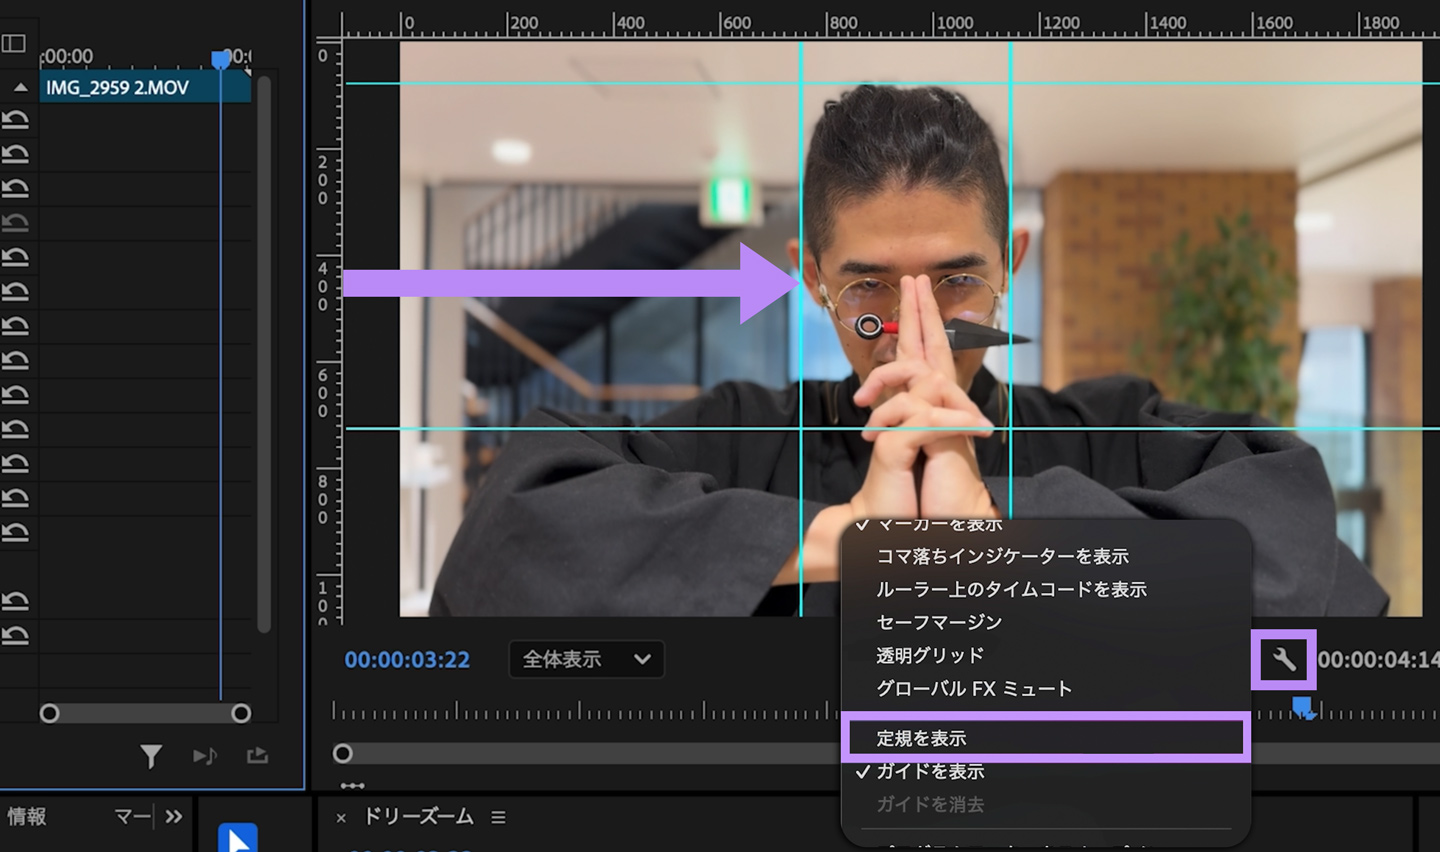Click the 1800 mark on horizontal ruler
Screen dimensions: 1440x852
pos(1381,22)
